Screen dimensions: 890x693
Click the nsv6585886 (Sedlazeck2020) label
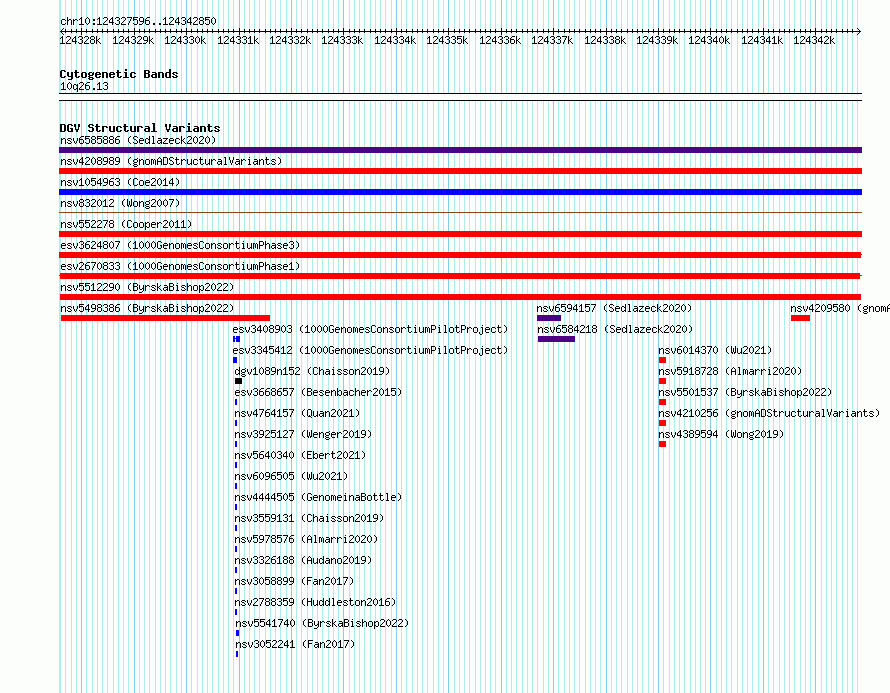138,140
